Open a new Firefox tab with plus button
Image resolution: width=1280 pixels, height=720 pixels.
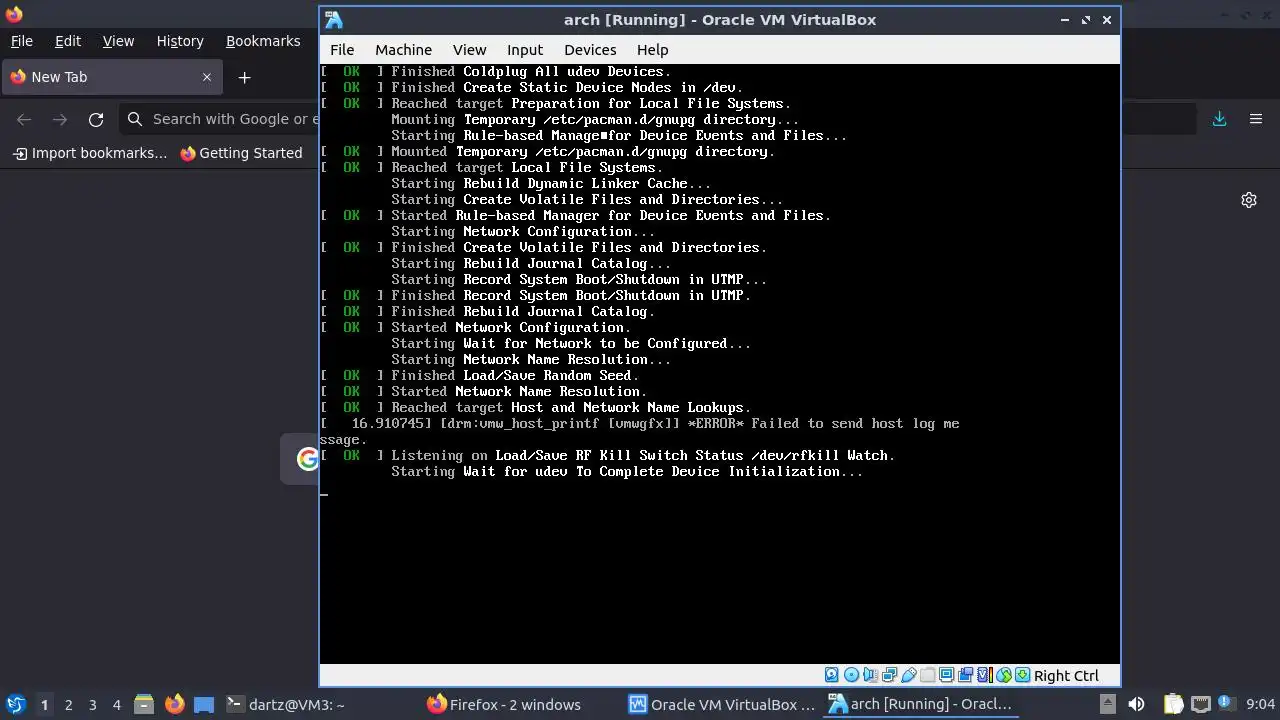tap(244, 77)
